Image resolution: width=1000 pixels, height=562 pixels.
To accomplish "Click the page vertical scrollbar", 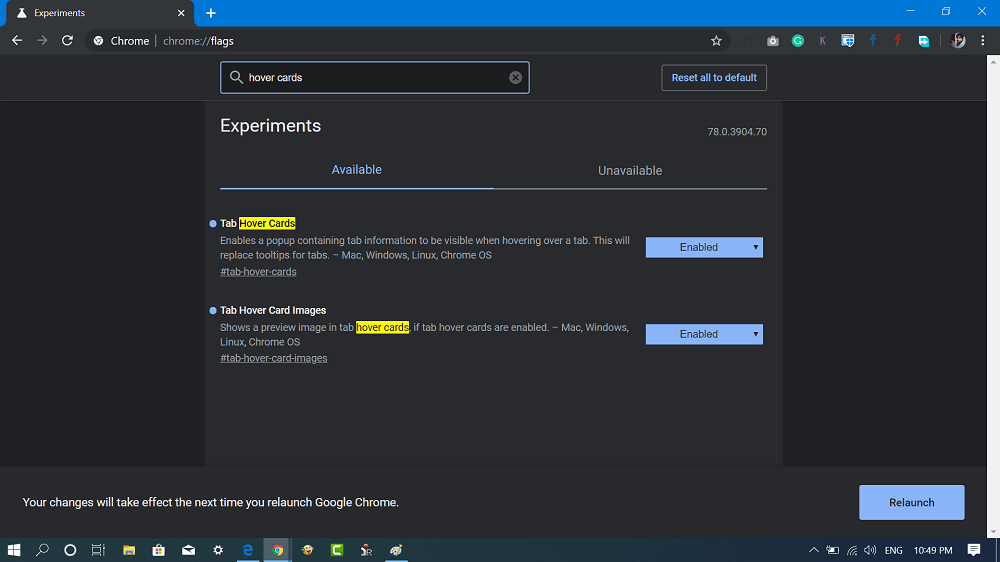I will click(993, 297).
